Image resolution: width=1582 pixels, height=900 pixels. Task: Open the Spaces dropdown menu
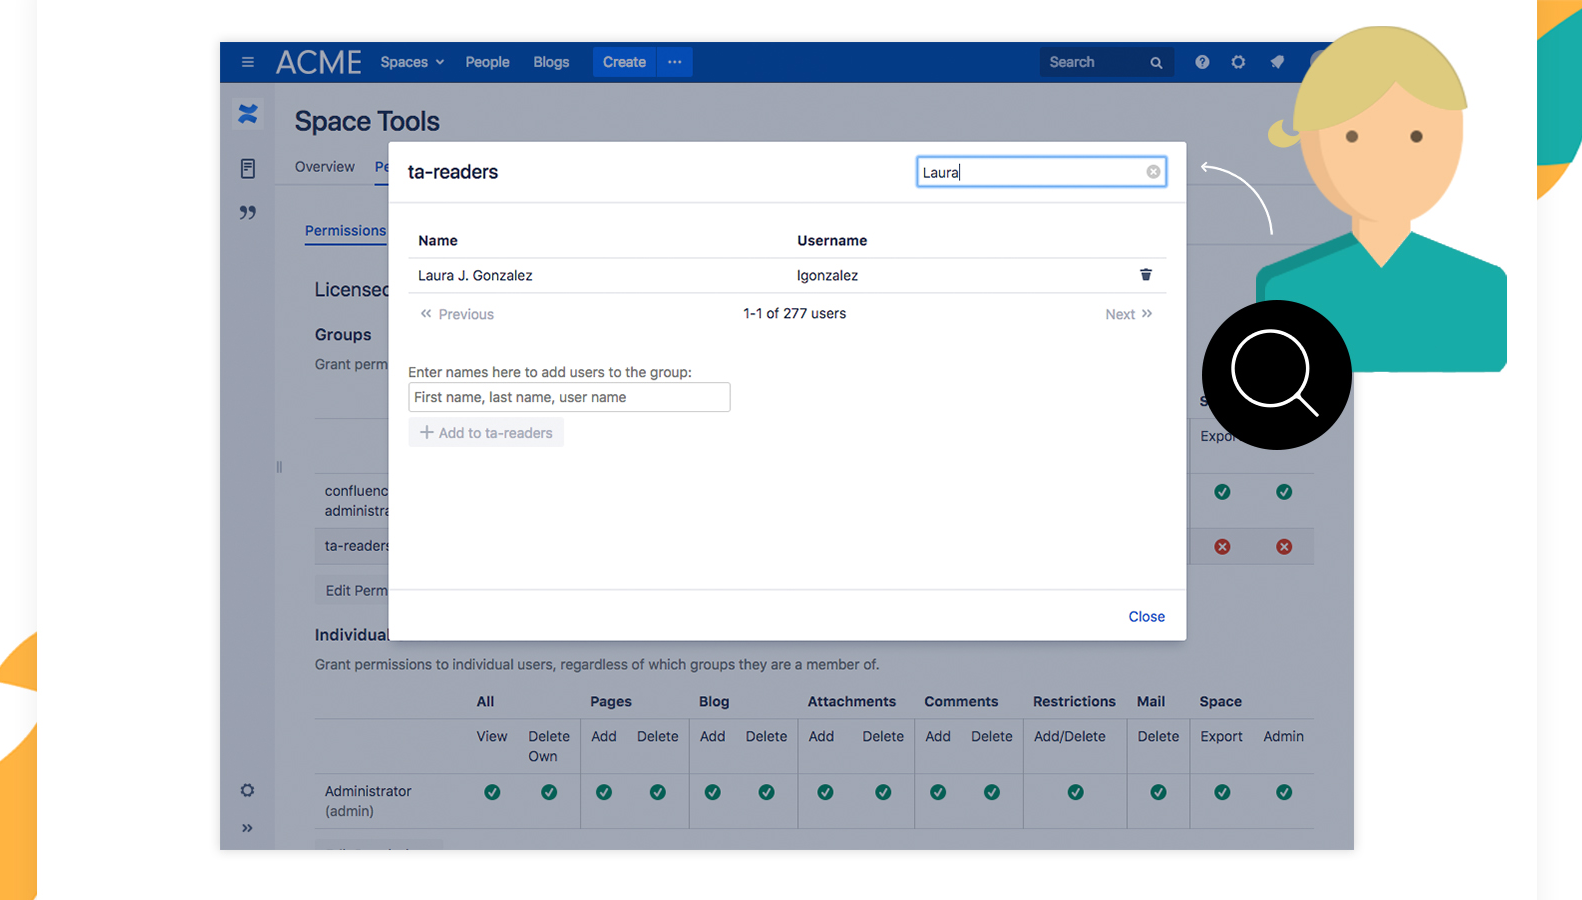click(412, 62)
